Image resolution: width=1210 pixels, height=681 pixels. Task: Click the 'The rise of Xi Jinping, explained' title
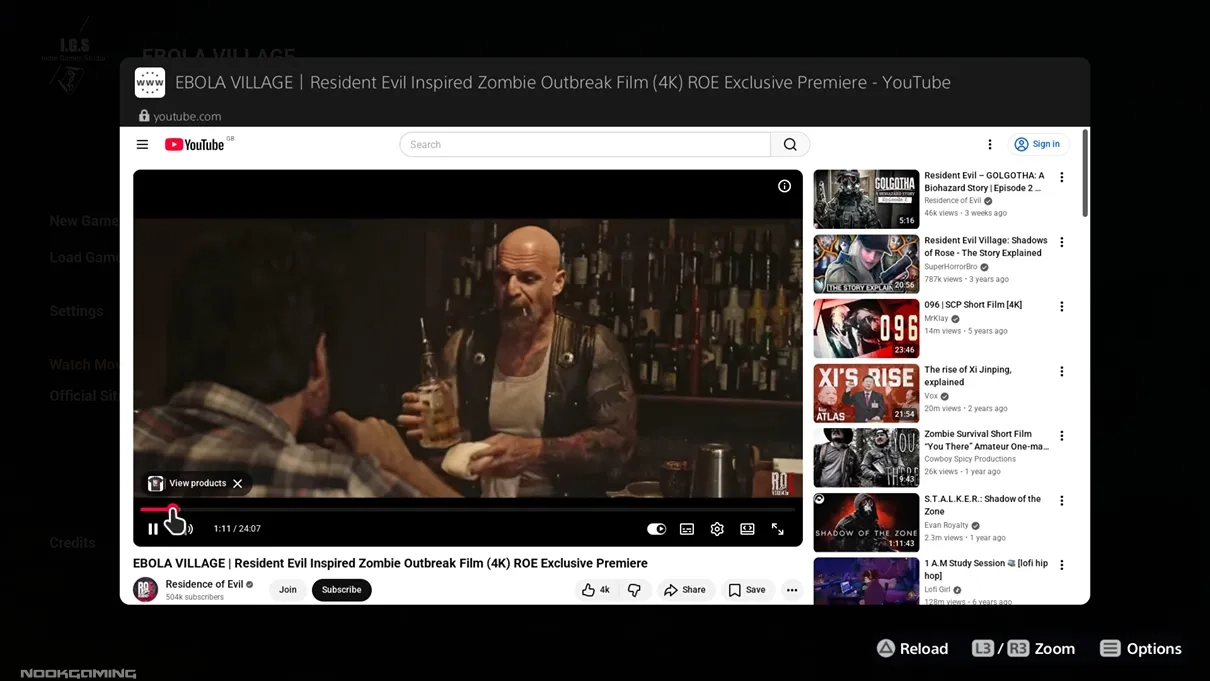click(968, 376)
